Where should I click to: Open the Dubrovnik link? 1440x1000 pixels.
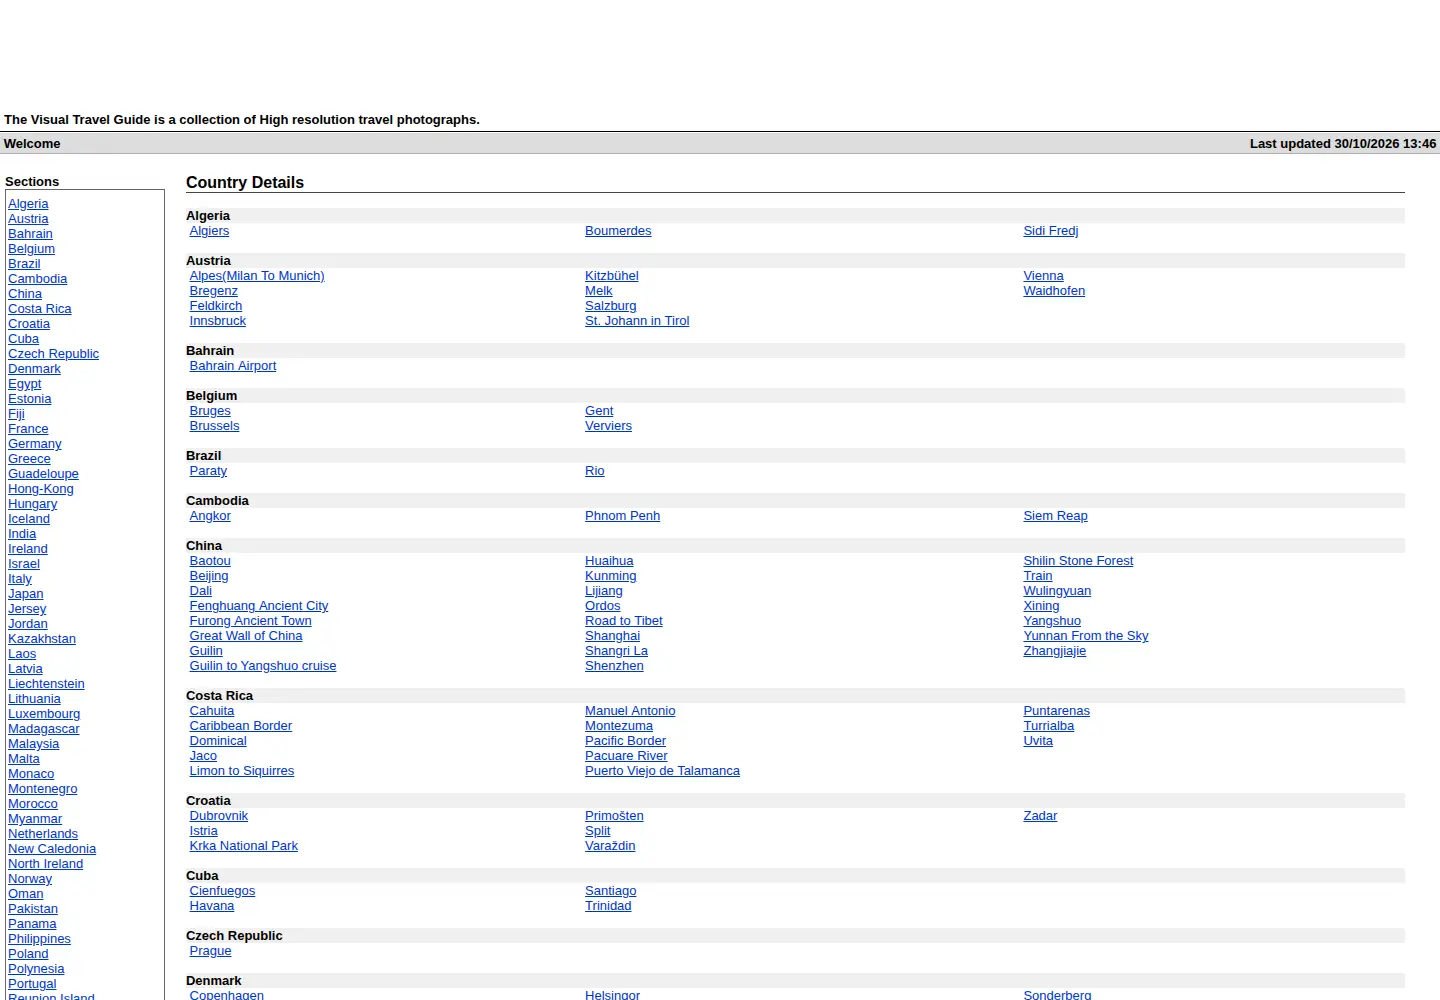[x=219, y=816]
